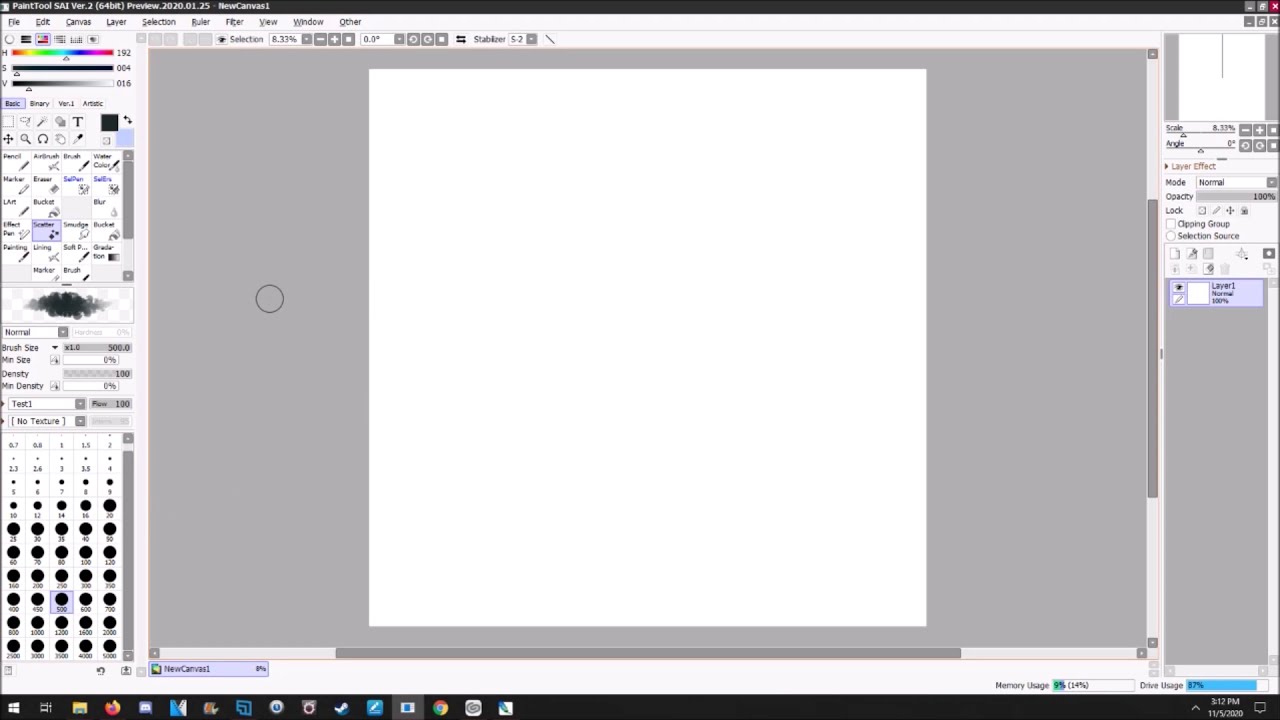Select the SelPen selection pen tool

75,184
